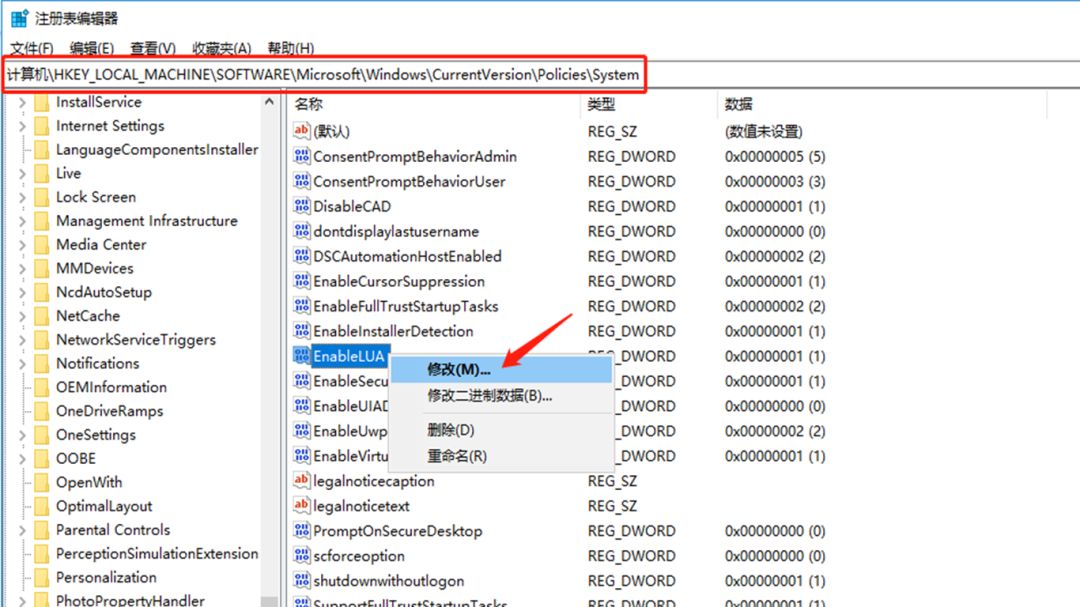
Task: Click the Notifications folder icon
Action: point(41,364)
